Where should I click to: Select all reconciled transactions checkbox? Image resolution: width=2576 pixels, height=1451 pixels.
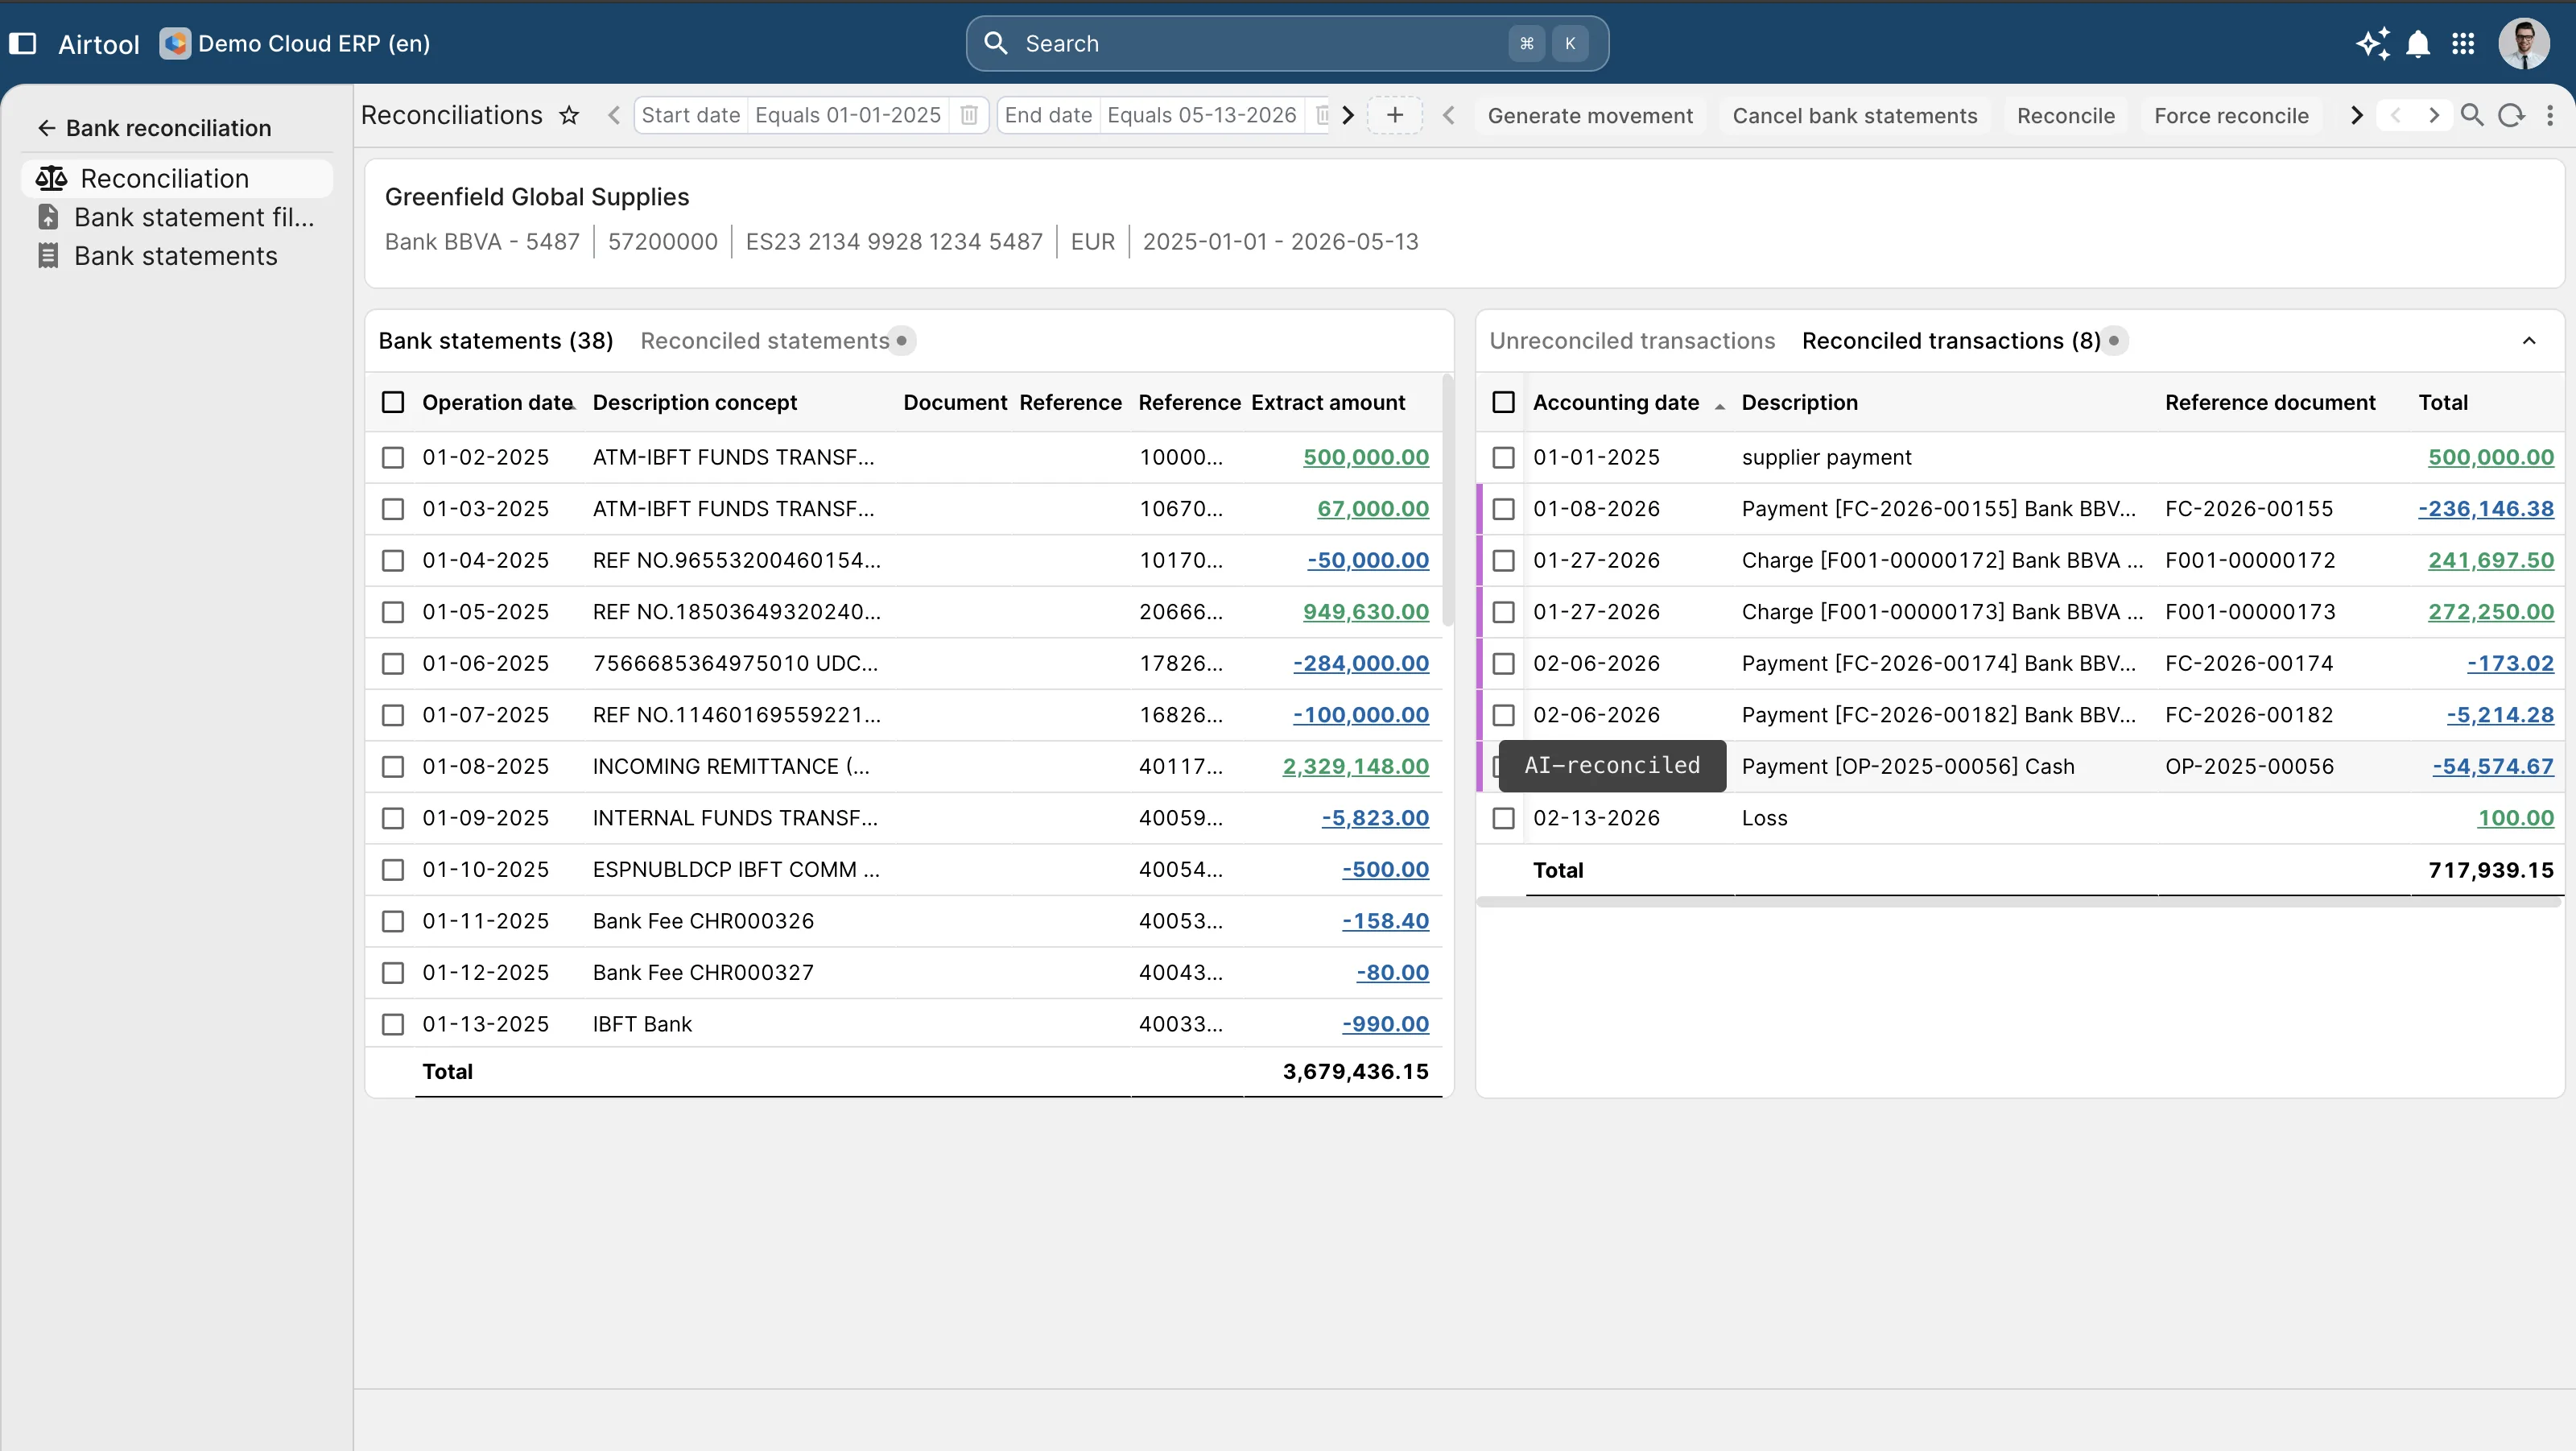(1503, 402)
